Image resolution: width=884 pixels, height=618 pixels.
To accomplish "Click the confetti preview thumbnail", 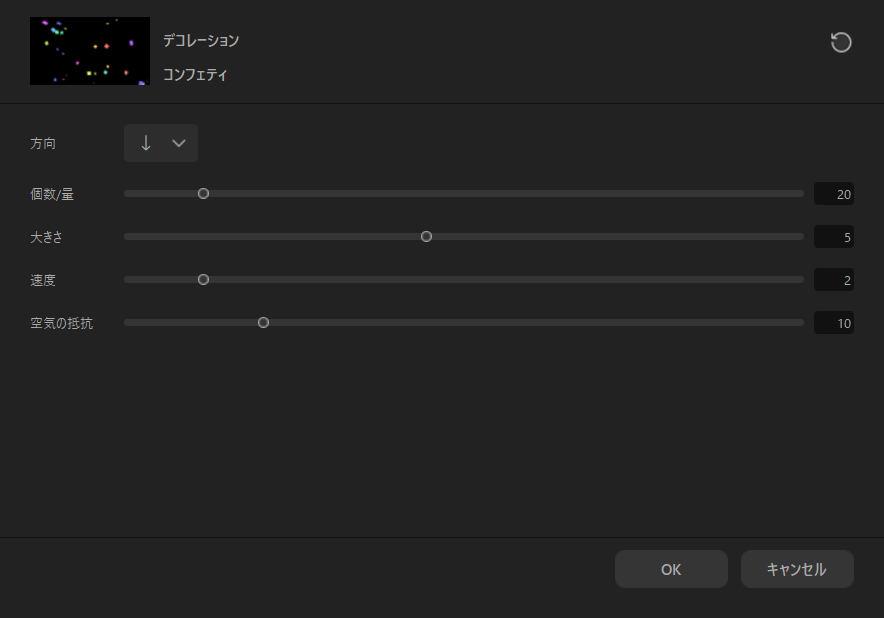I will pyautogui.click(x=89, y=51).
